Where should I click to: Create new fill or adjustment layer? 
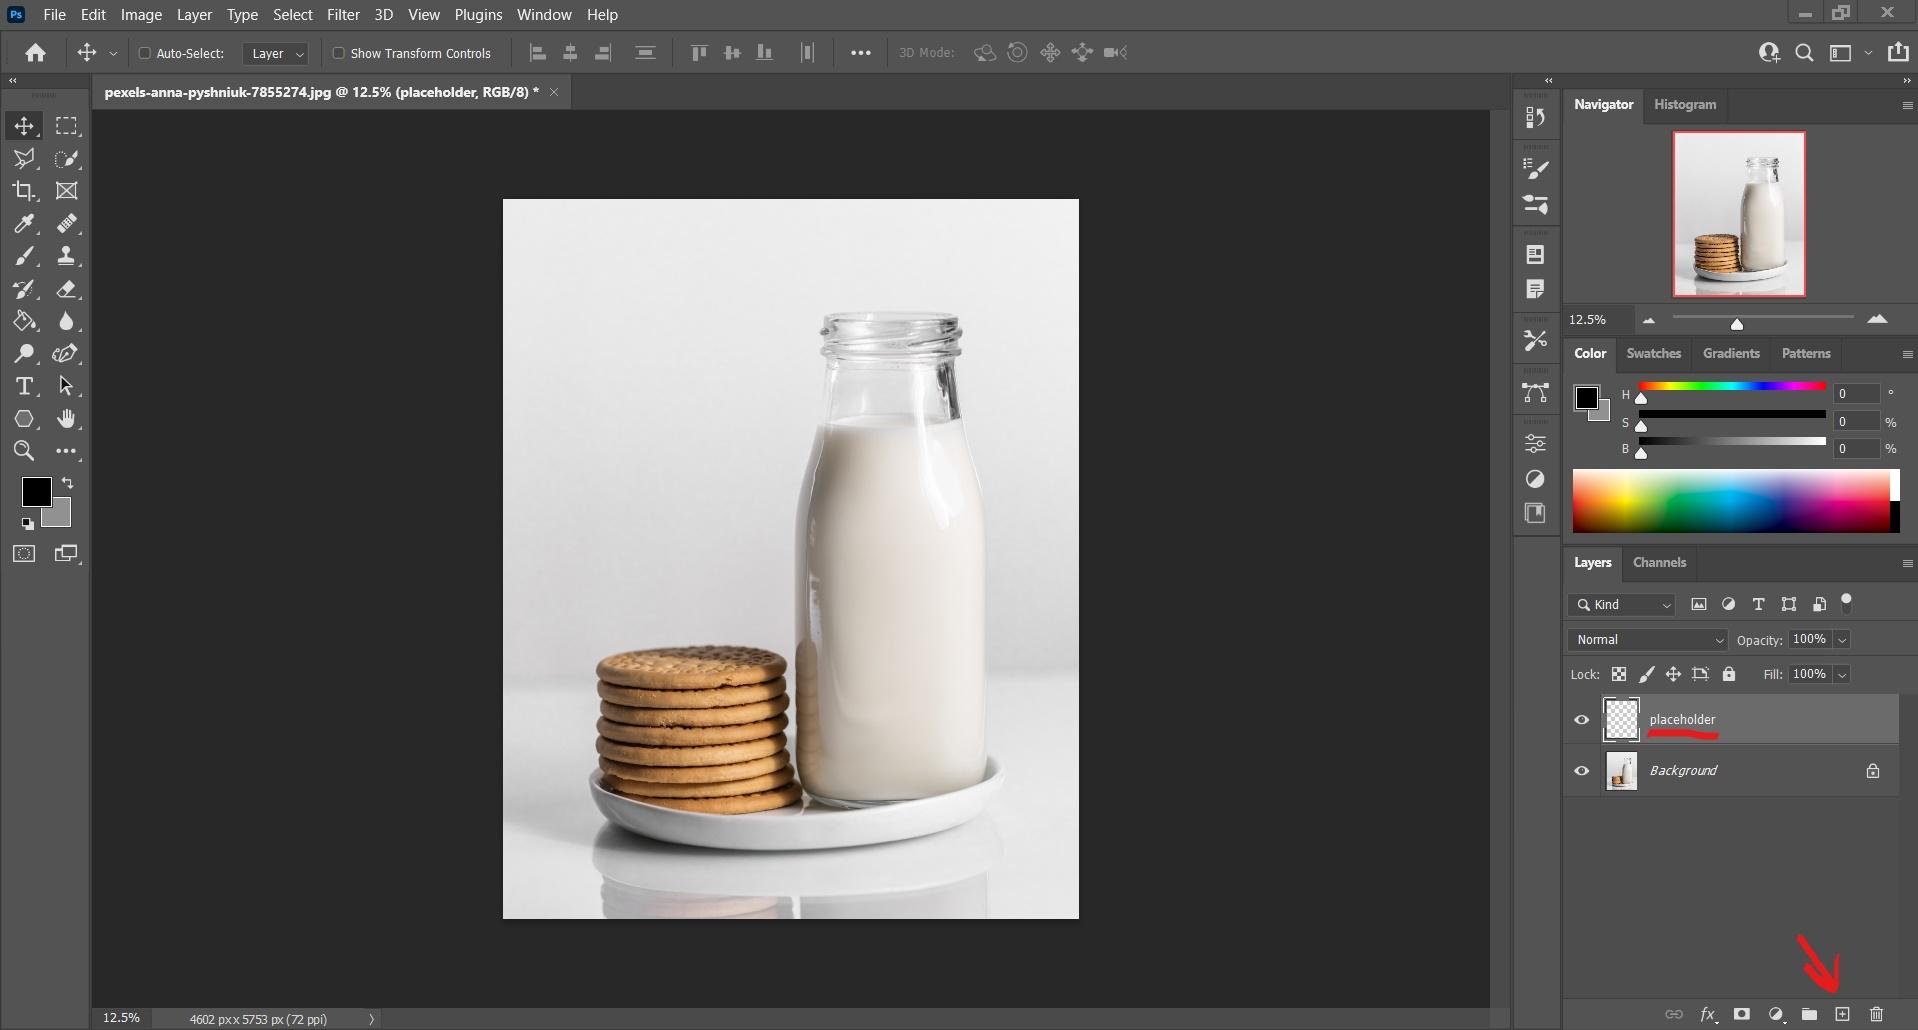1776,1014
